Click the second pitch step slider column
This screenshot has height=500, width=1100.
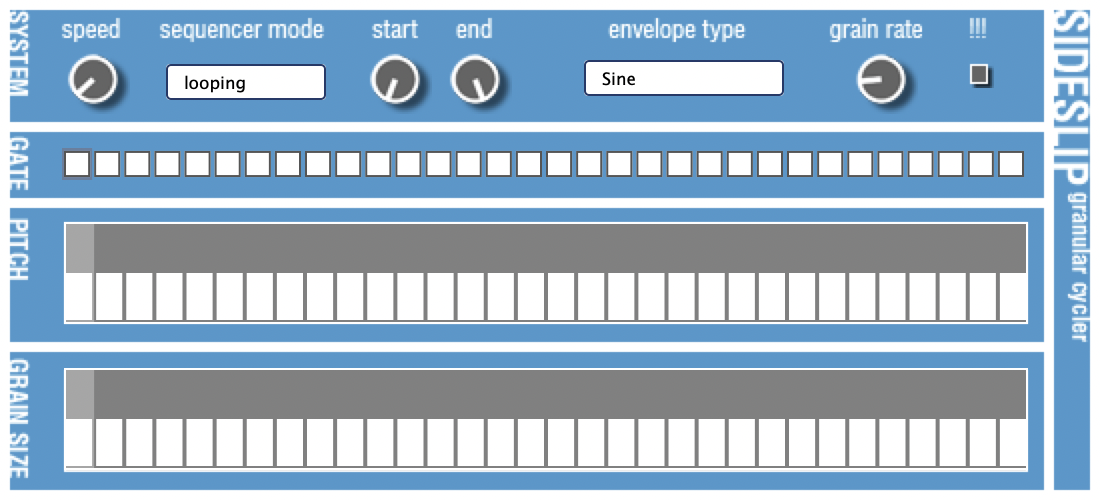[x=109, y=296]
